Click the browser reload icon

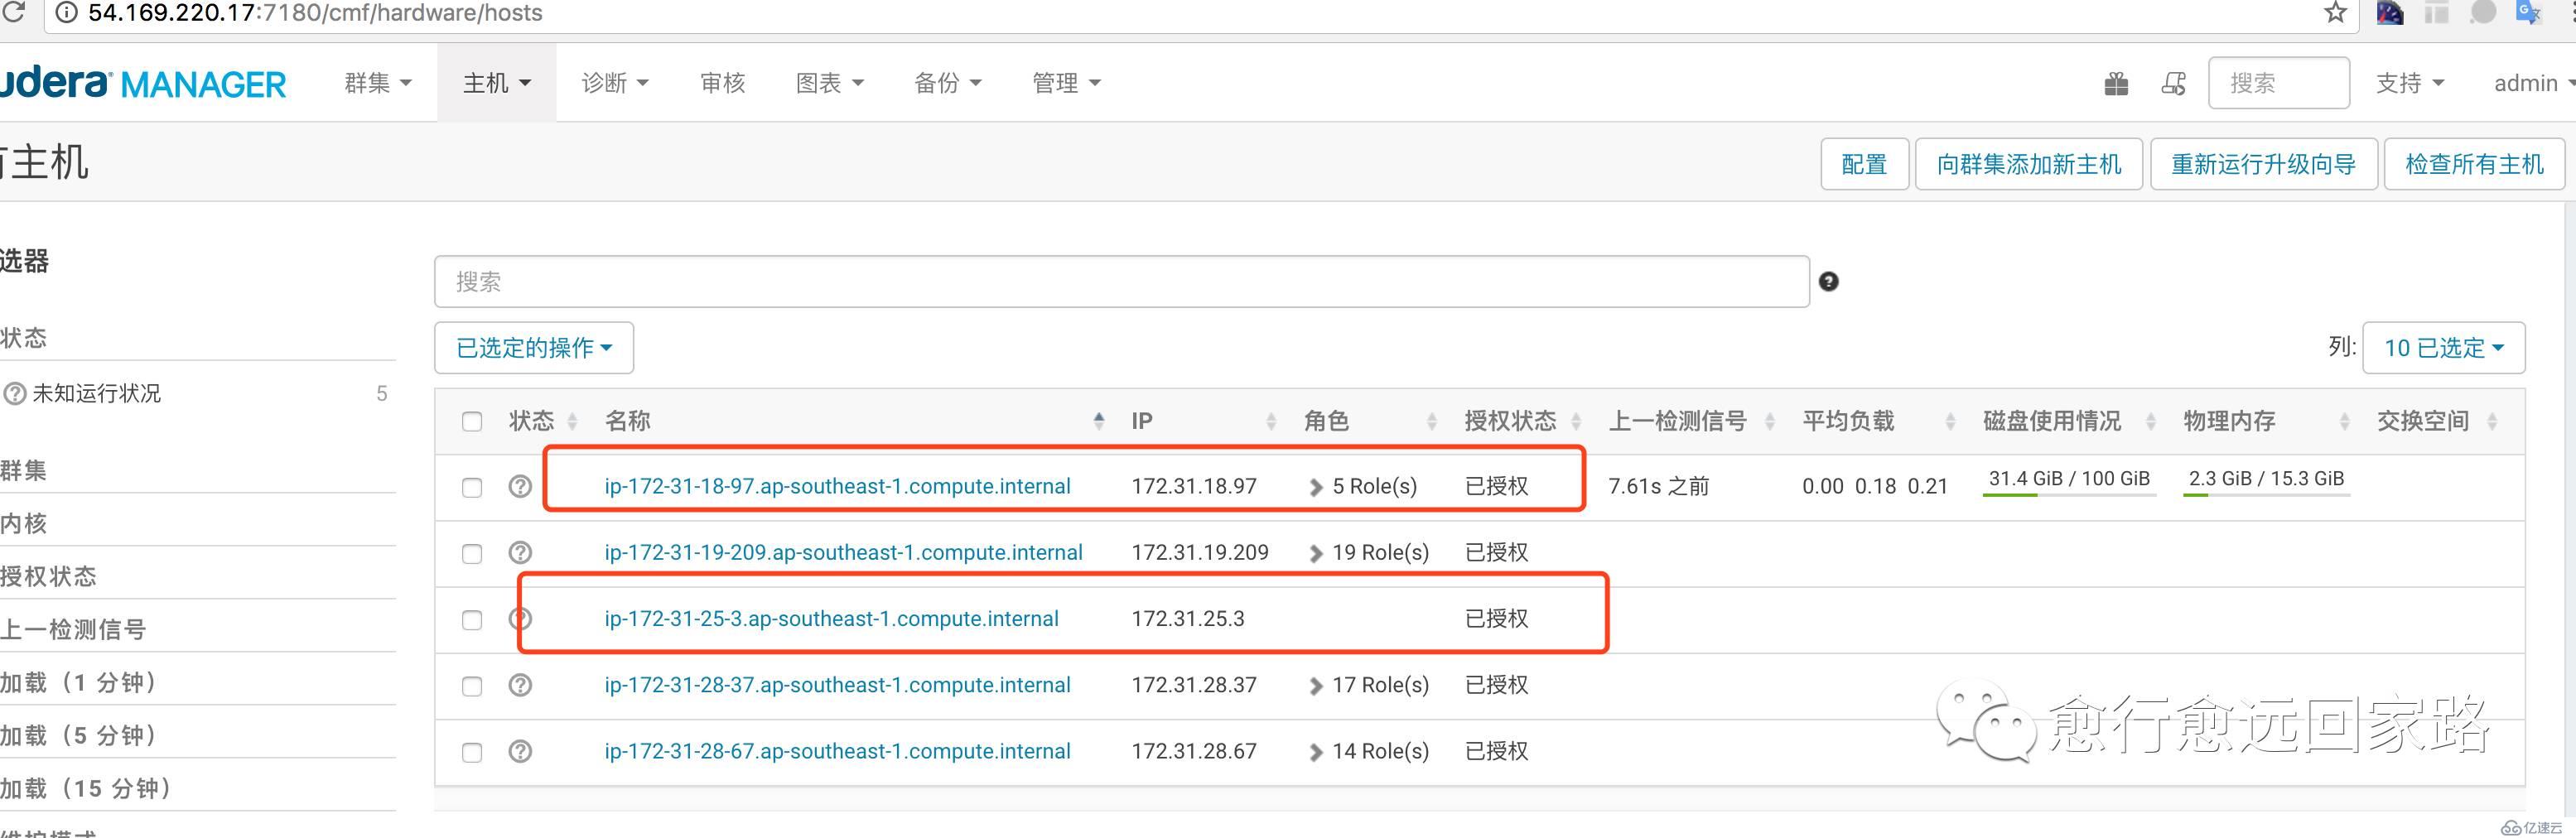pyautogui.click(x=13, y=12)
